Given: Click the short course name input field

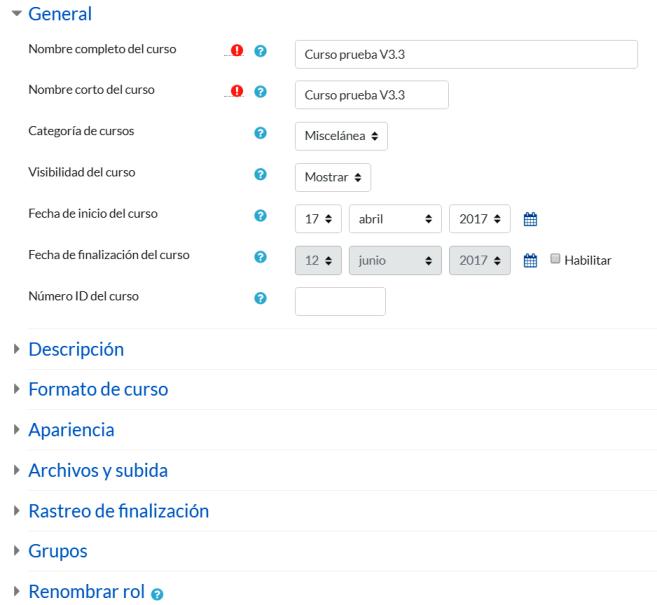Looking at the screenshot, I should [x=372, y=95].
